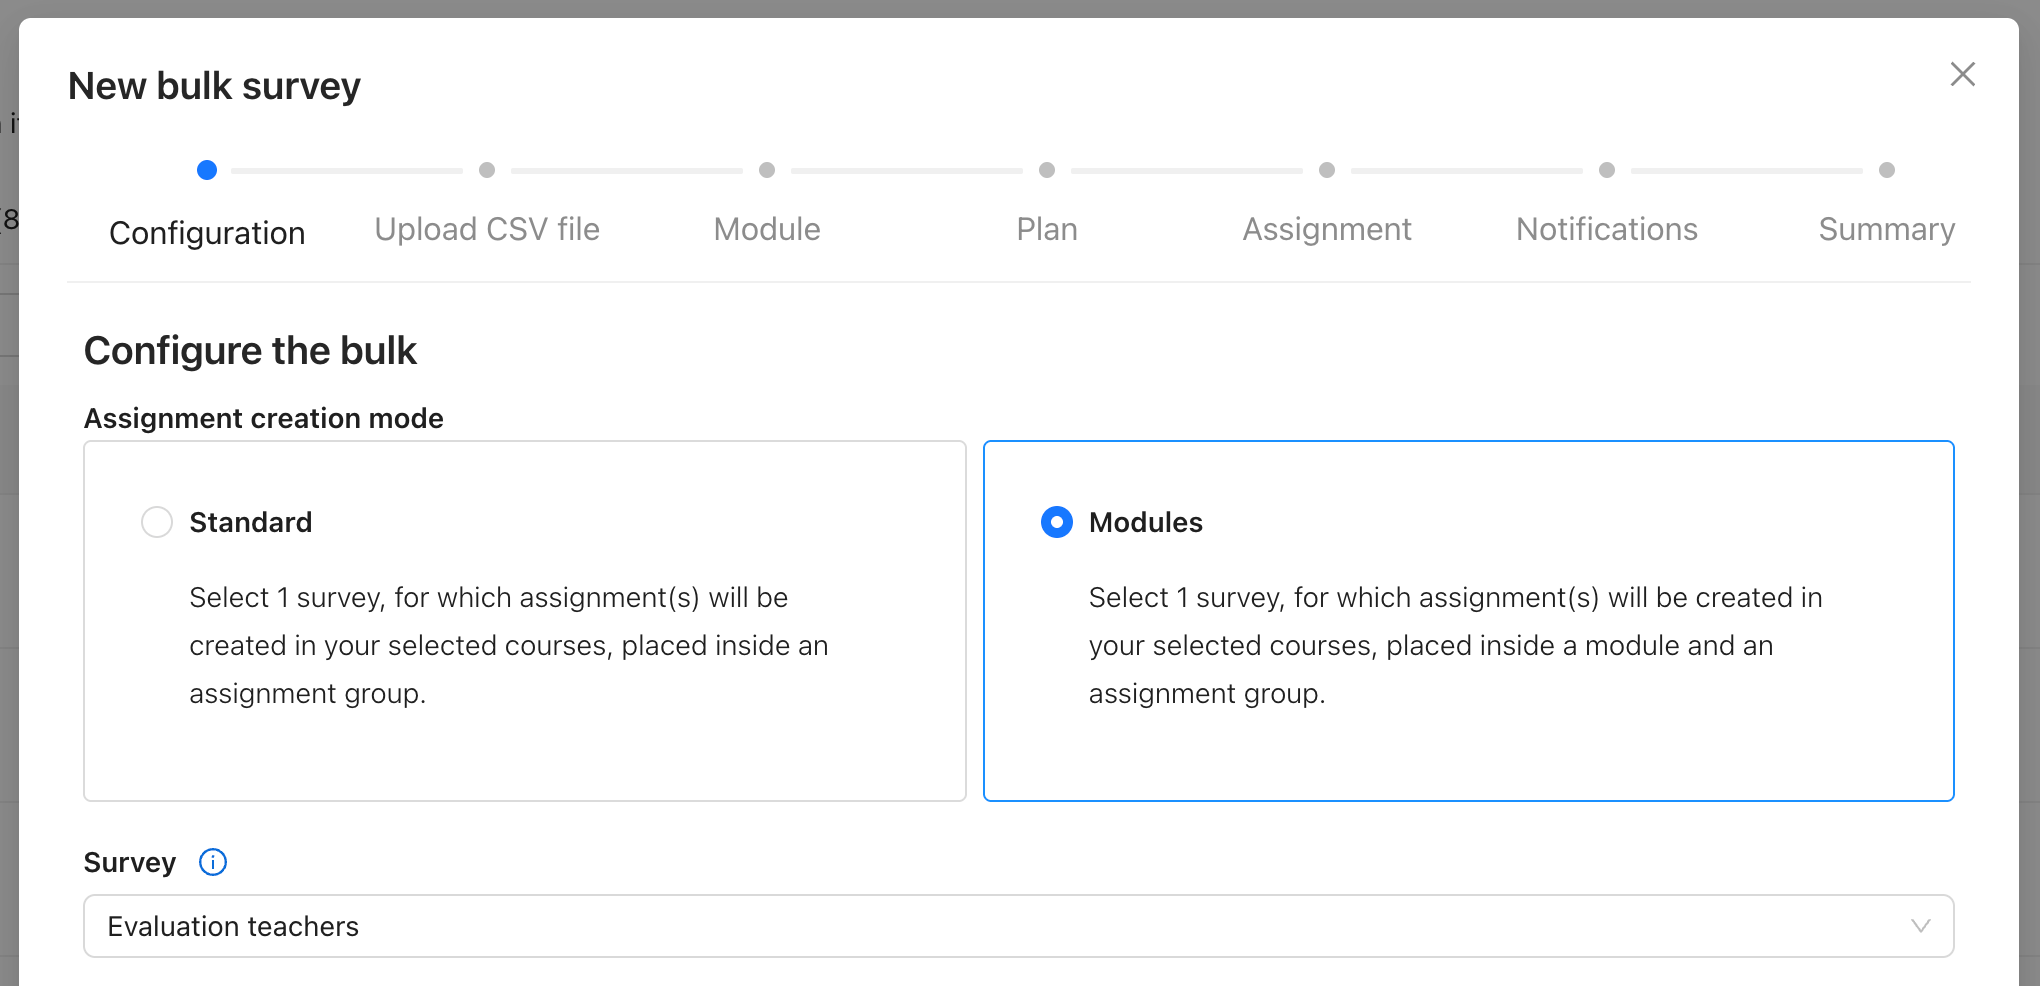This screenshot has height=986, width=2040.
Task: Expand the Survey dropdown chevron arrow
Action: 1920,926
